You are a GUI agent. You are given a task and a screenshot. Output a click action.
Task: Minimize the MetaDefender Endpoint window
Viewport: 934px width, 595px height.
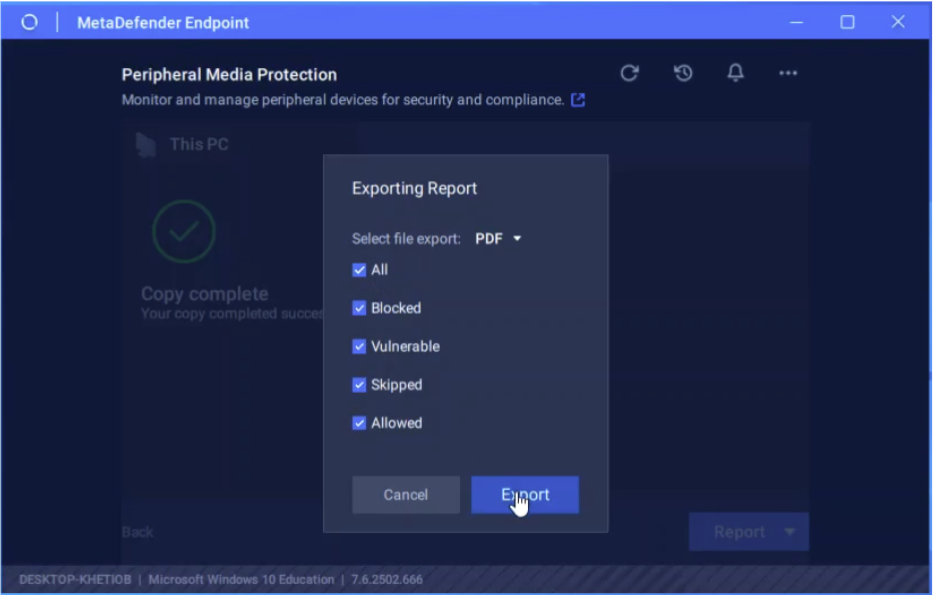[796, 23]
